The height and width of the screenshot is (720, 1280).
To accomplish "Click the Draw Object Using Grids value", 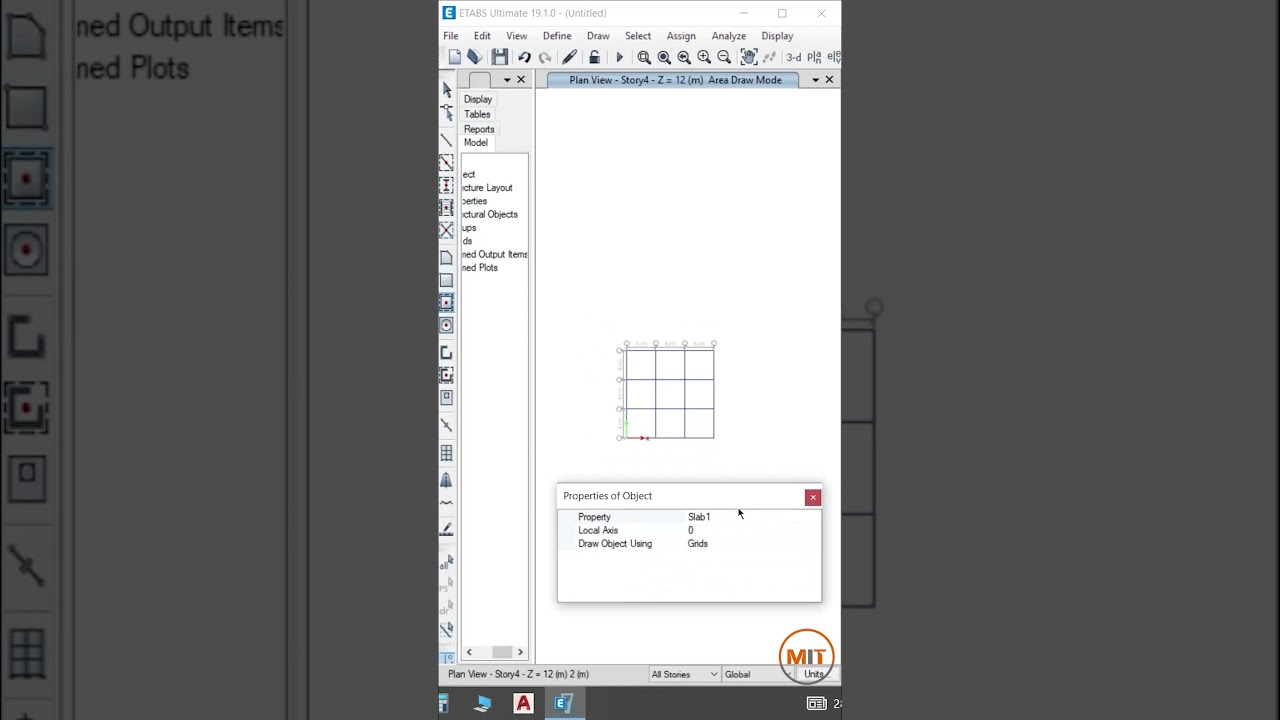I will point(698,544).
